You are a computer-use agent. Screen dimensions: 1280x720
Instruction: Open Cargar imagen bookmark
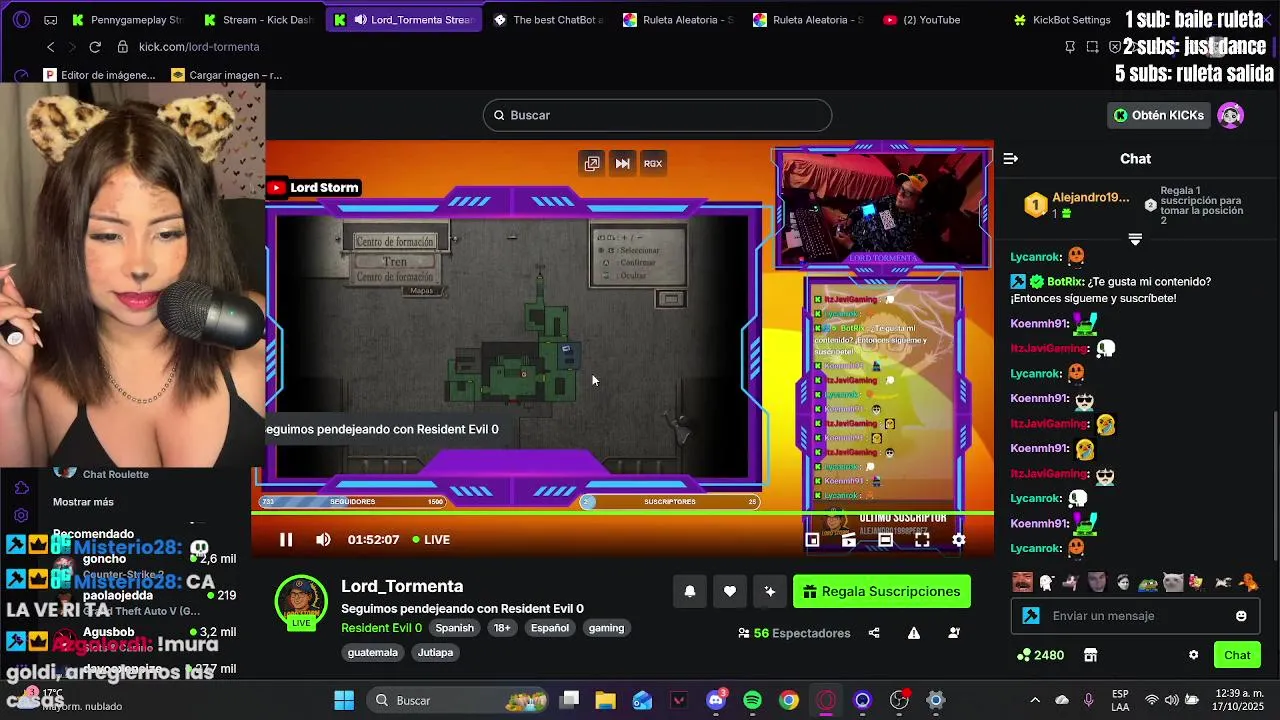pos(227,75)
